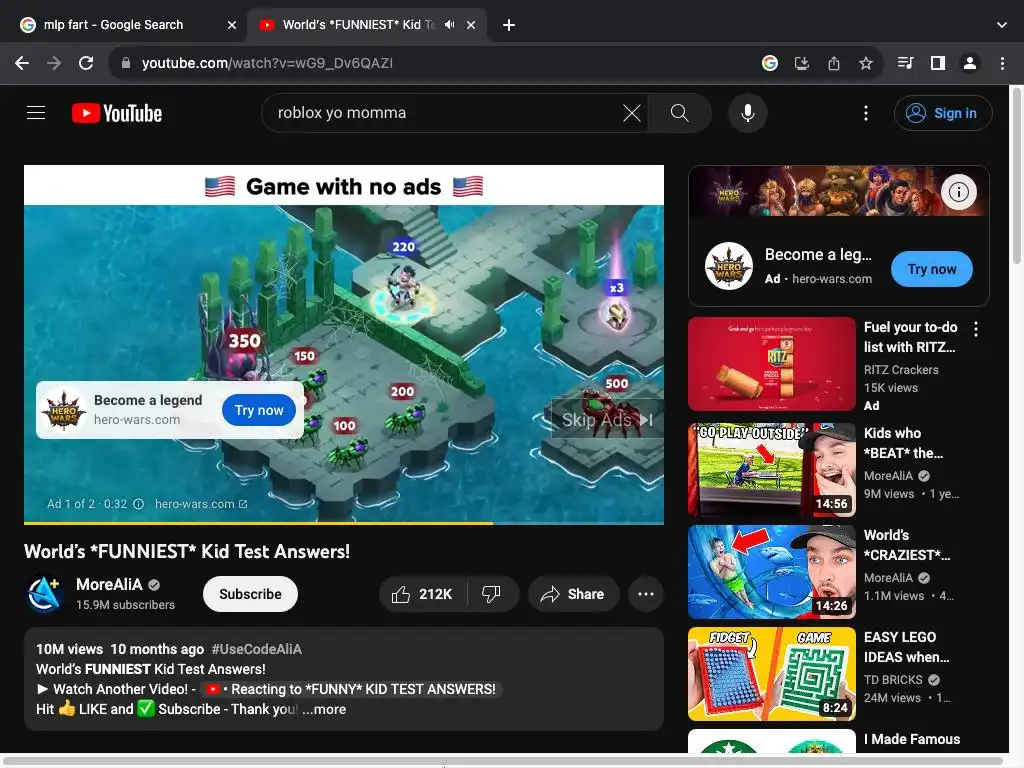Viewport: 1024px width, 768px height.
Task: Open MoreAliA channel name link
Action: tap(109, 584)
